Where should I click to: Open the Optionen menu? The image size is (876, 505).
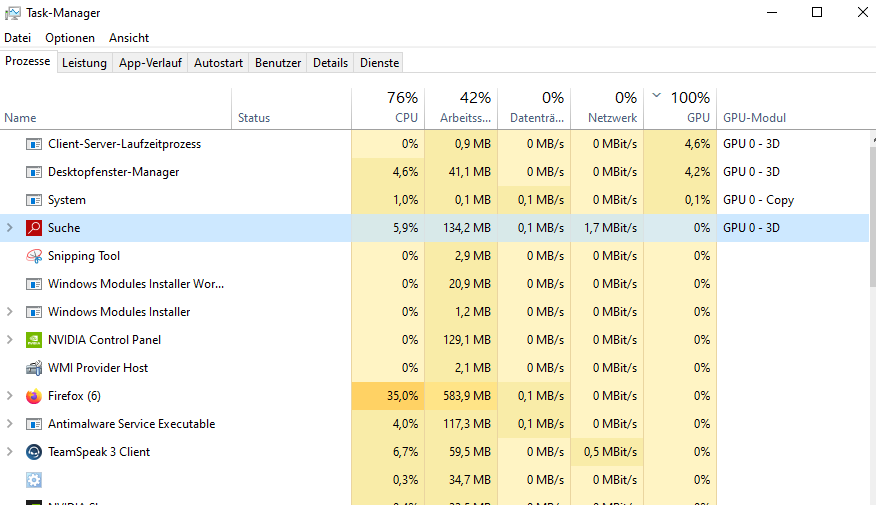[70, 38]
